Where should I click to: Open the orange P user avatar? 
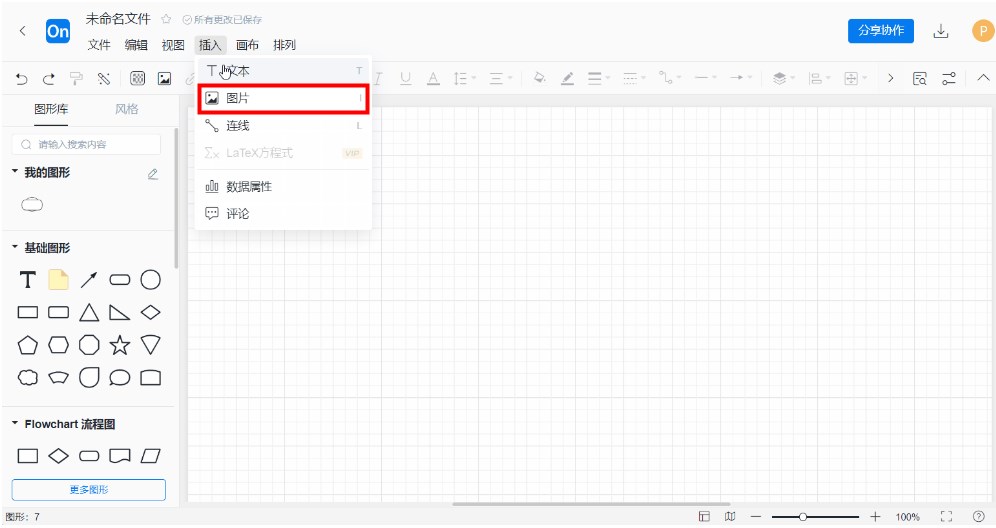coord(983,30)
